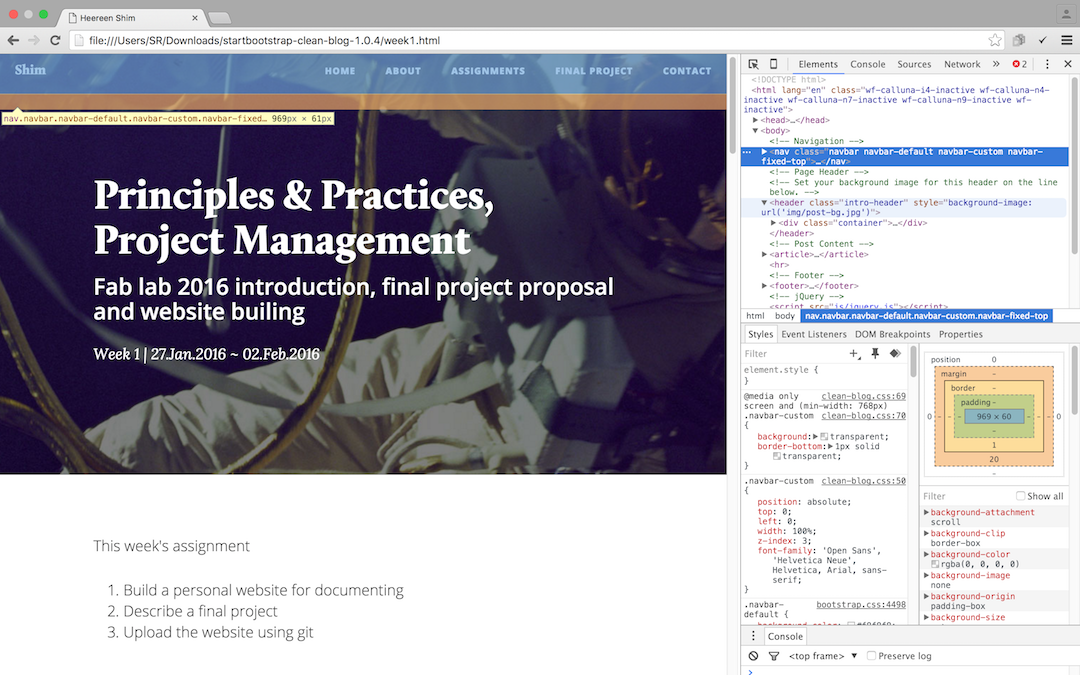Expand the background-color computed property
This screenshot has height=675, width=1080.
coord(926,554)
